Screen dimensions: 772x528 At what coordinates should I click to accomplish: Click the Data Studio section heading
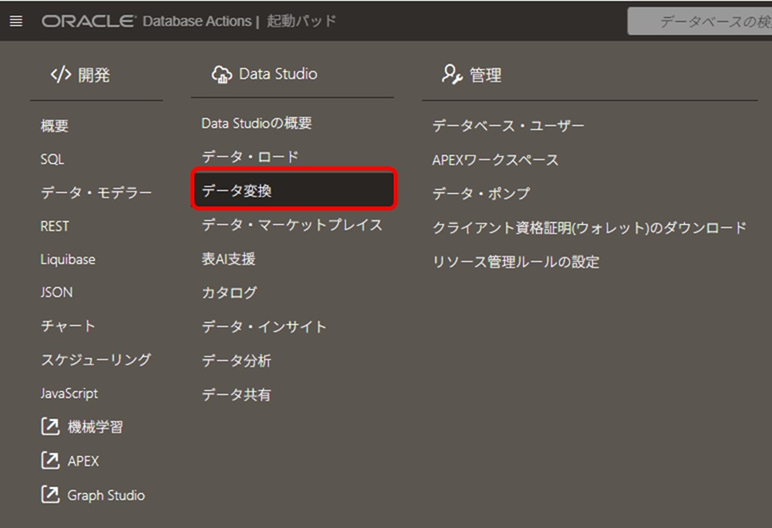click(278, 74)
